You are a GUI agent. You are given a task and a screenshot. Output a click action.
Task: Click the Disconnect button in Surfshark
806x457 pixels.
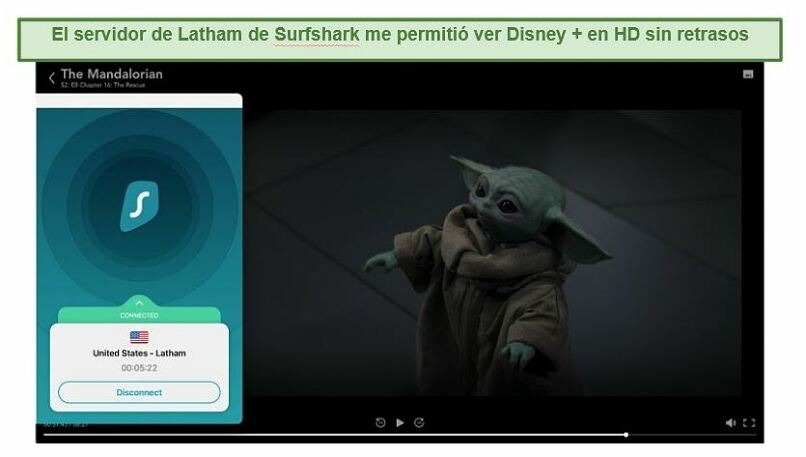pyautogui.click(x=139, y=392)
